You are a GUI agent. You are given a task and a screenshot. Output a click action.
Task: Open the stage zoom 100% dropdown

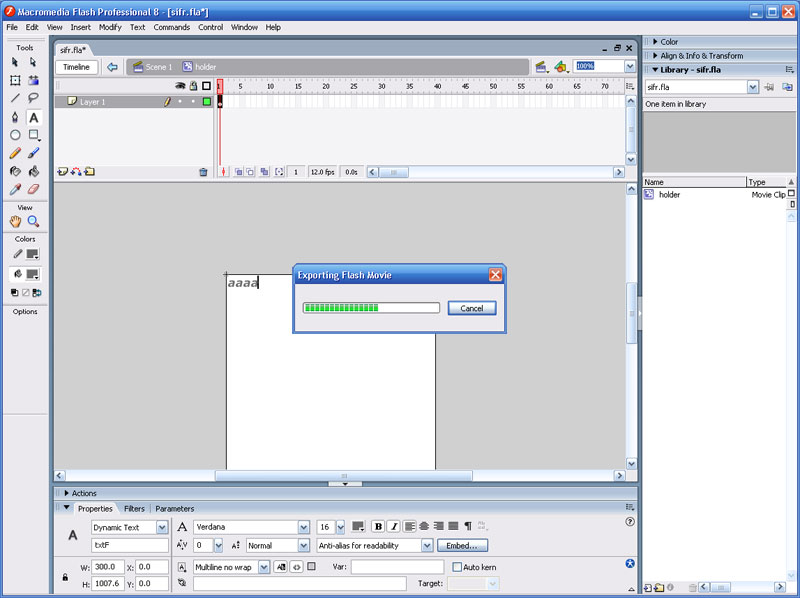(x=630, y=66)
